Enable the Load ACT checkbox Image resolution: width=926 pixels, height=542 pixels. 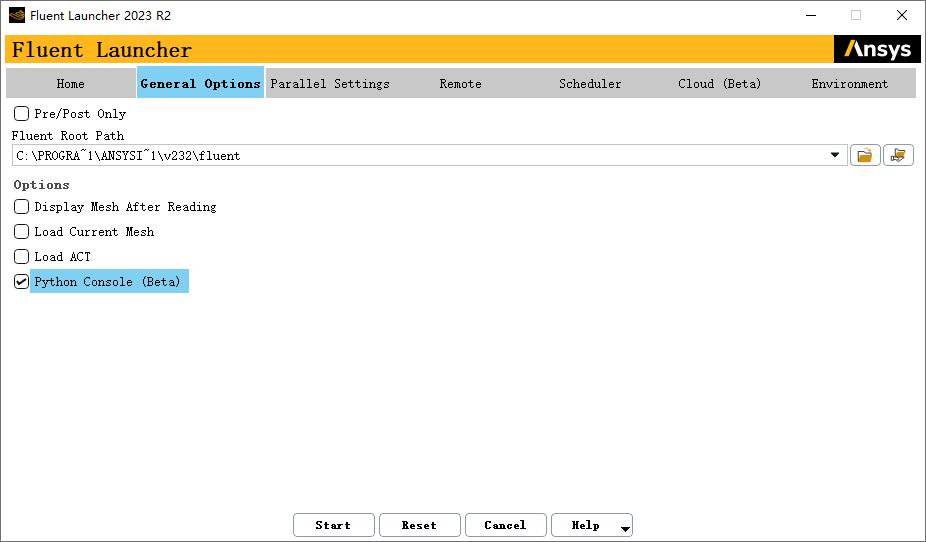click(x=21, y=256)
